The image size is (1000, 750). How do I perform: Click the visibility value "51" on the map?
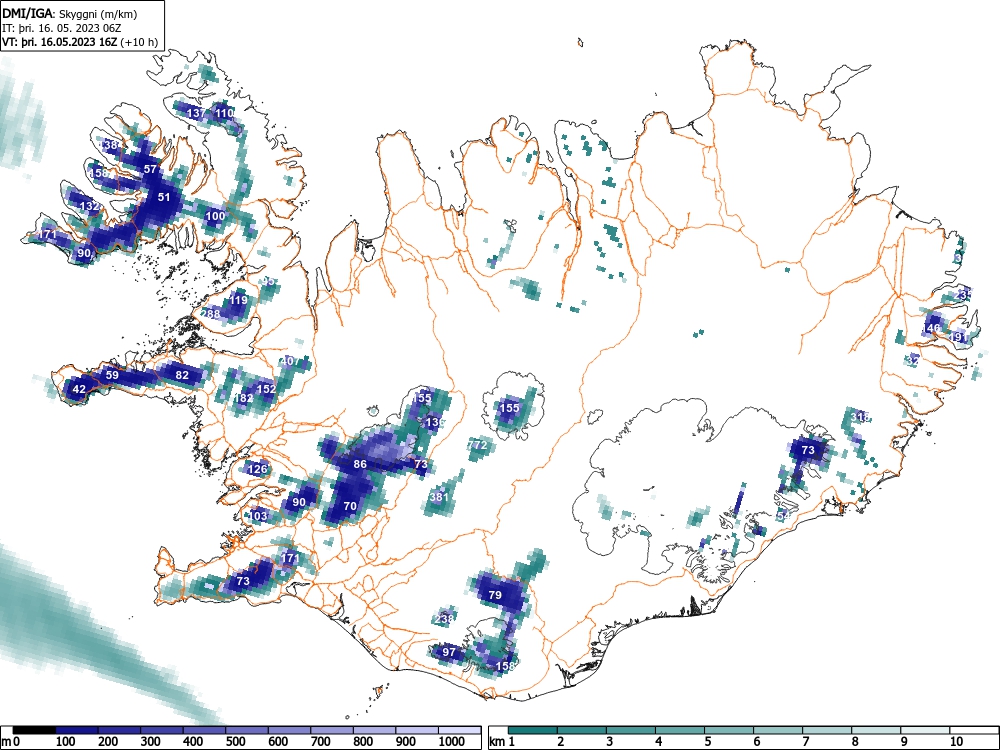point(165,197)
